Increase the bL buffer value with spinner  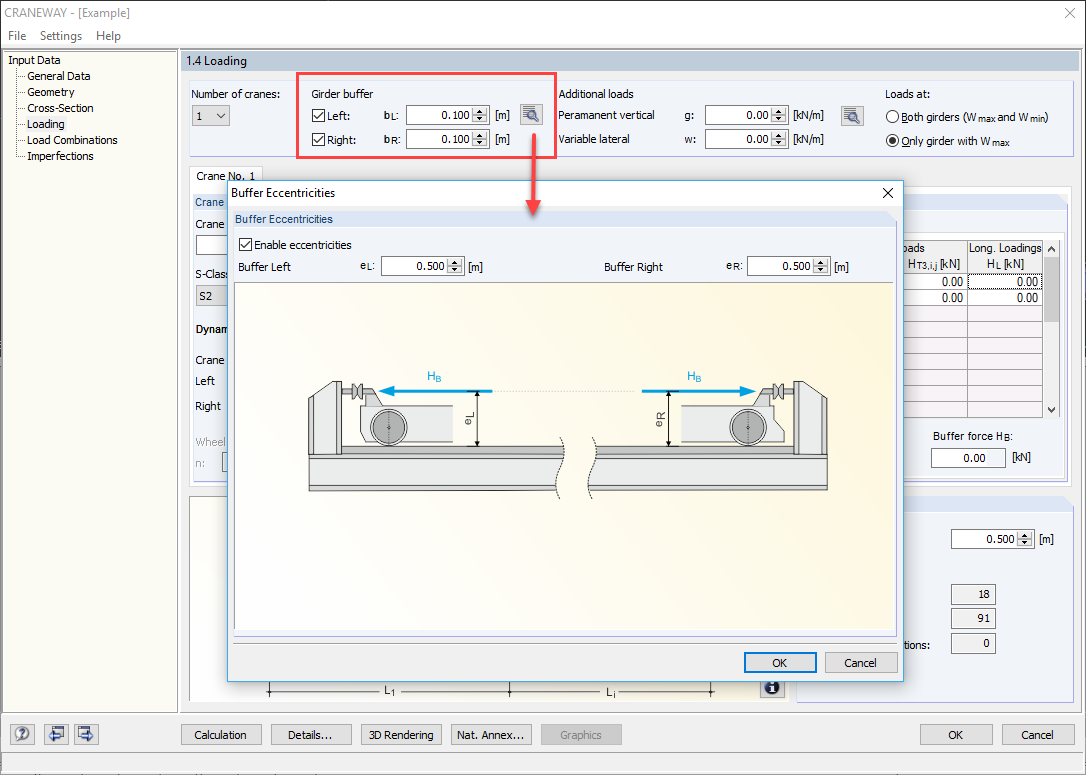click(480, 111)
